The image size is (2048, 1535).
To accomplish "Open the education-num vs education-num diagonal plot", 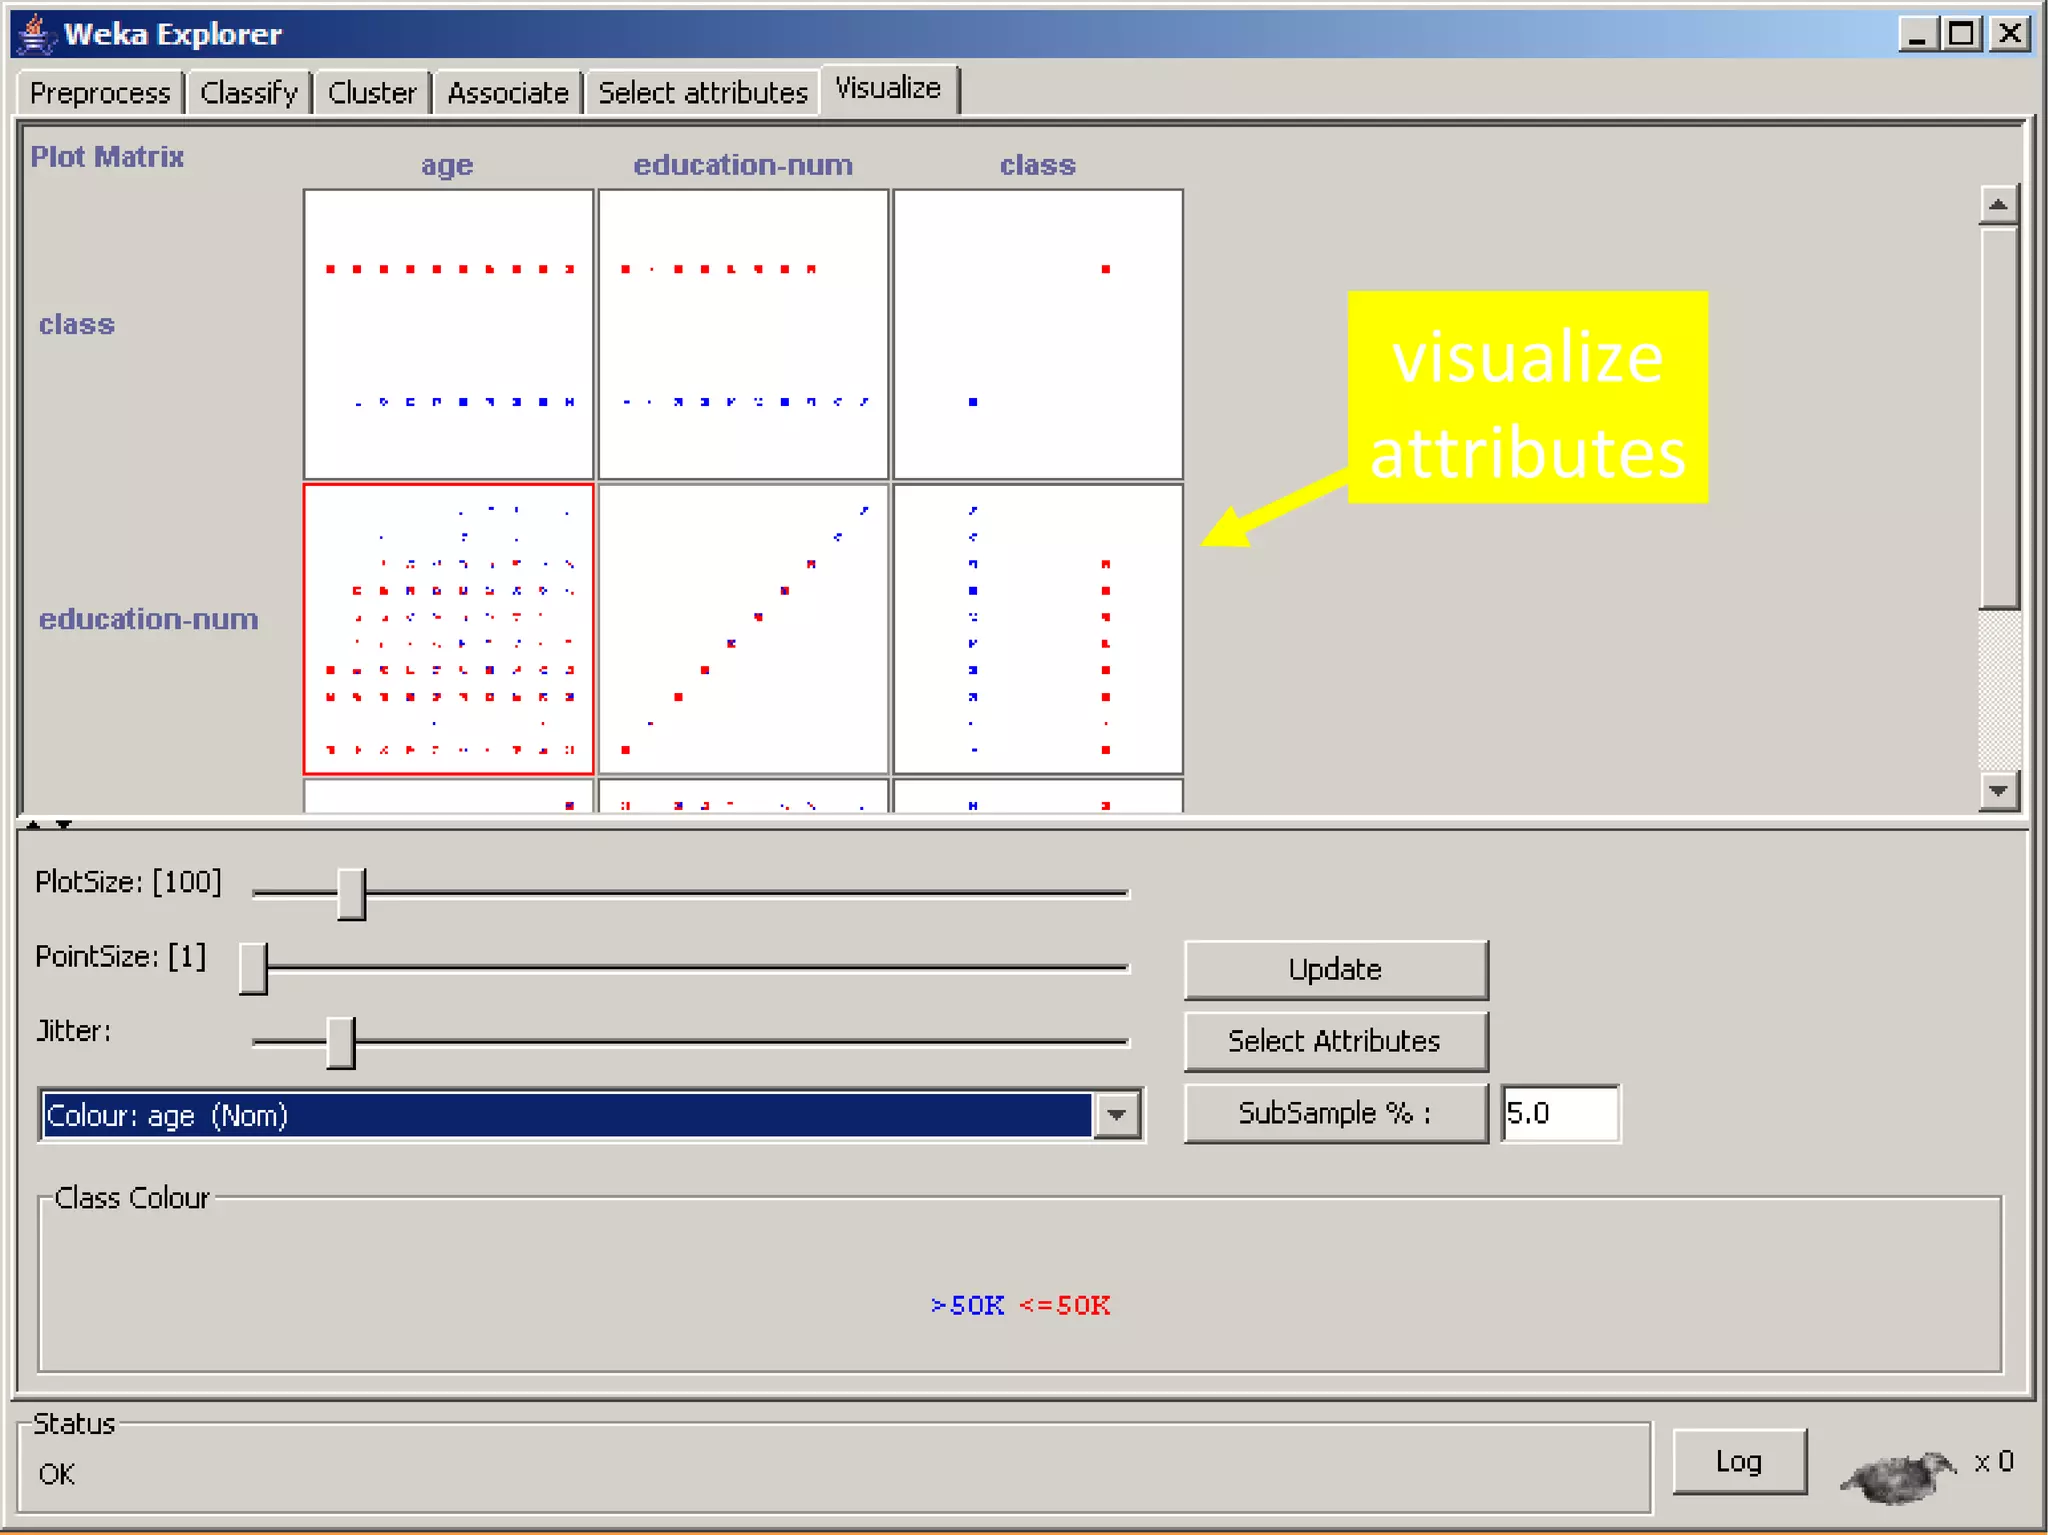I will tap(743, 629).
